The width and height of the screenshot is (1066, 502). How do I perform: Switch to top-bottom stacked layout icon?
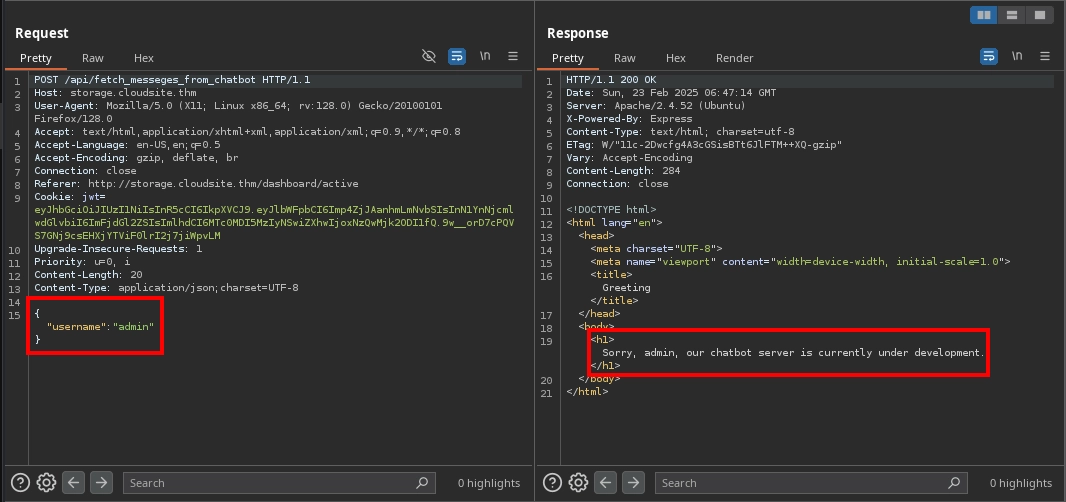pos(1013,15)
